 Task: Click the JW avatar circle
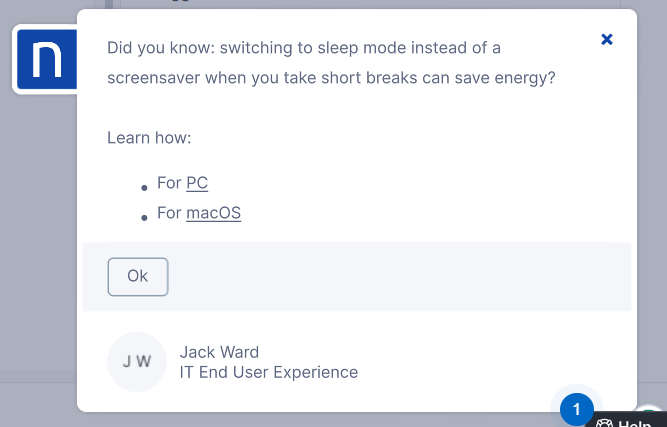point(136,361)
